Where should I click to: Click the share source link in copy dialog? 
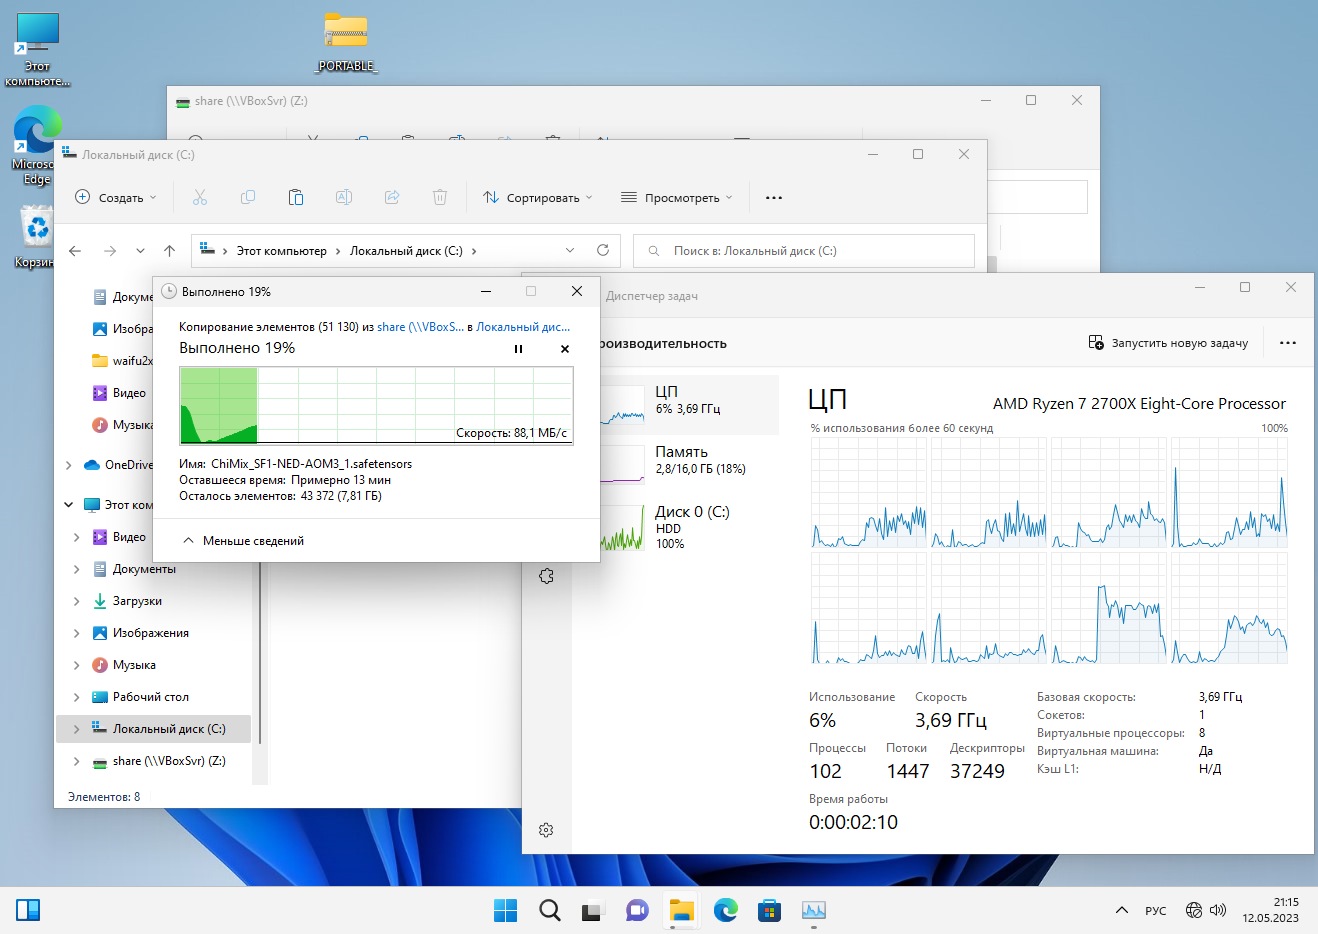point(420,327)
